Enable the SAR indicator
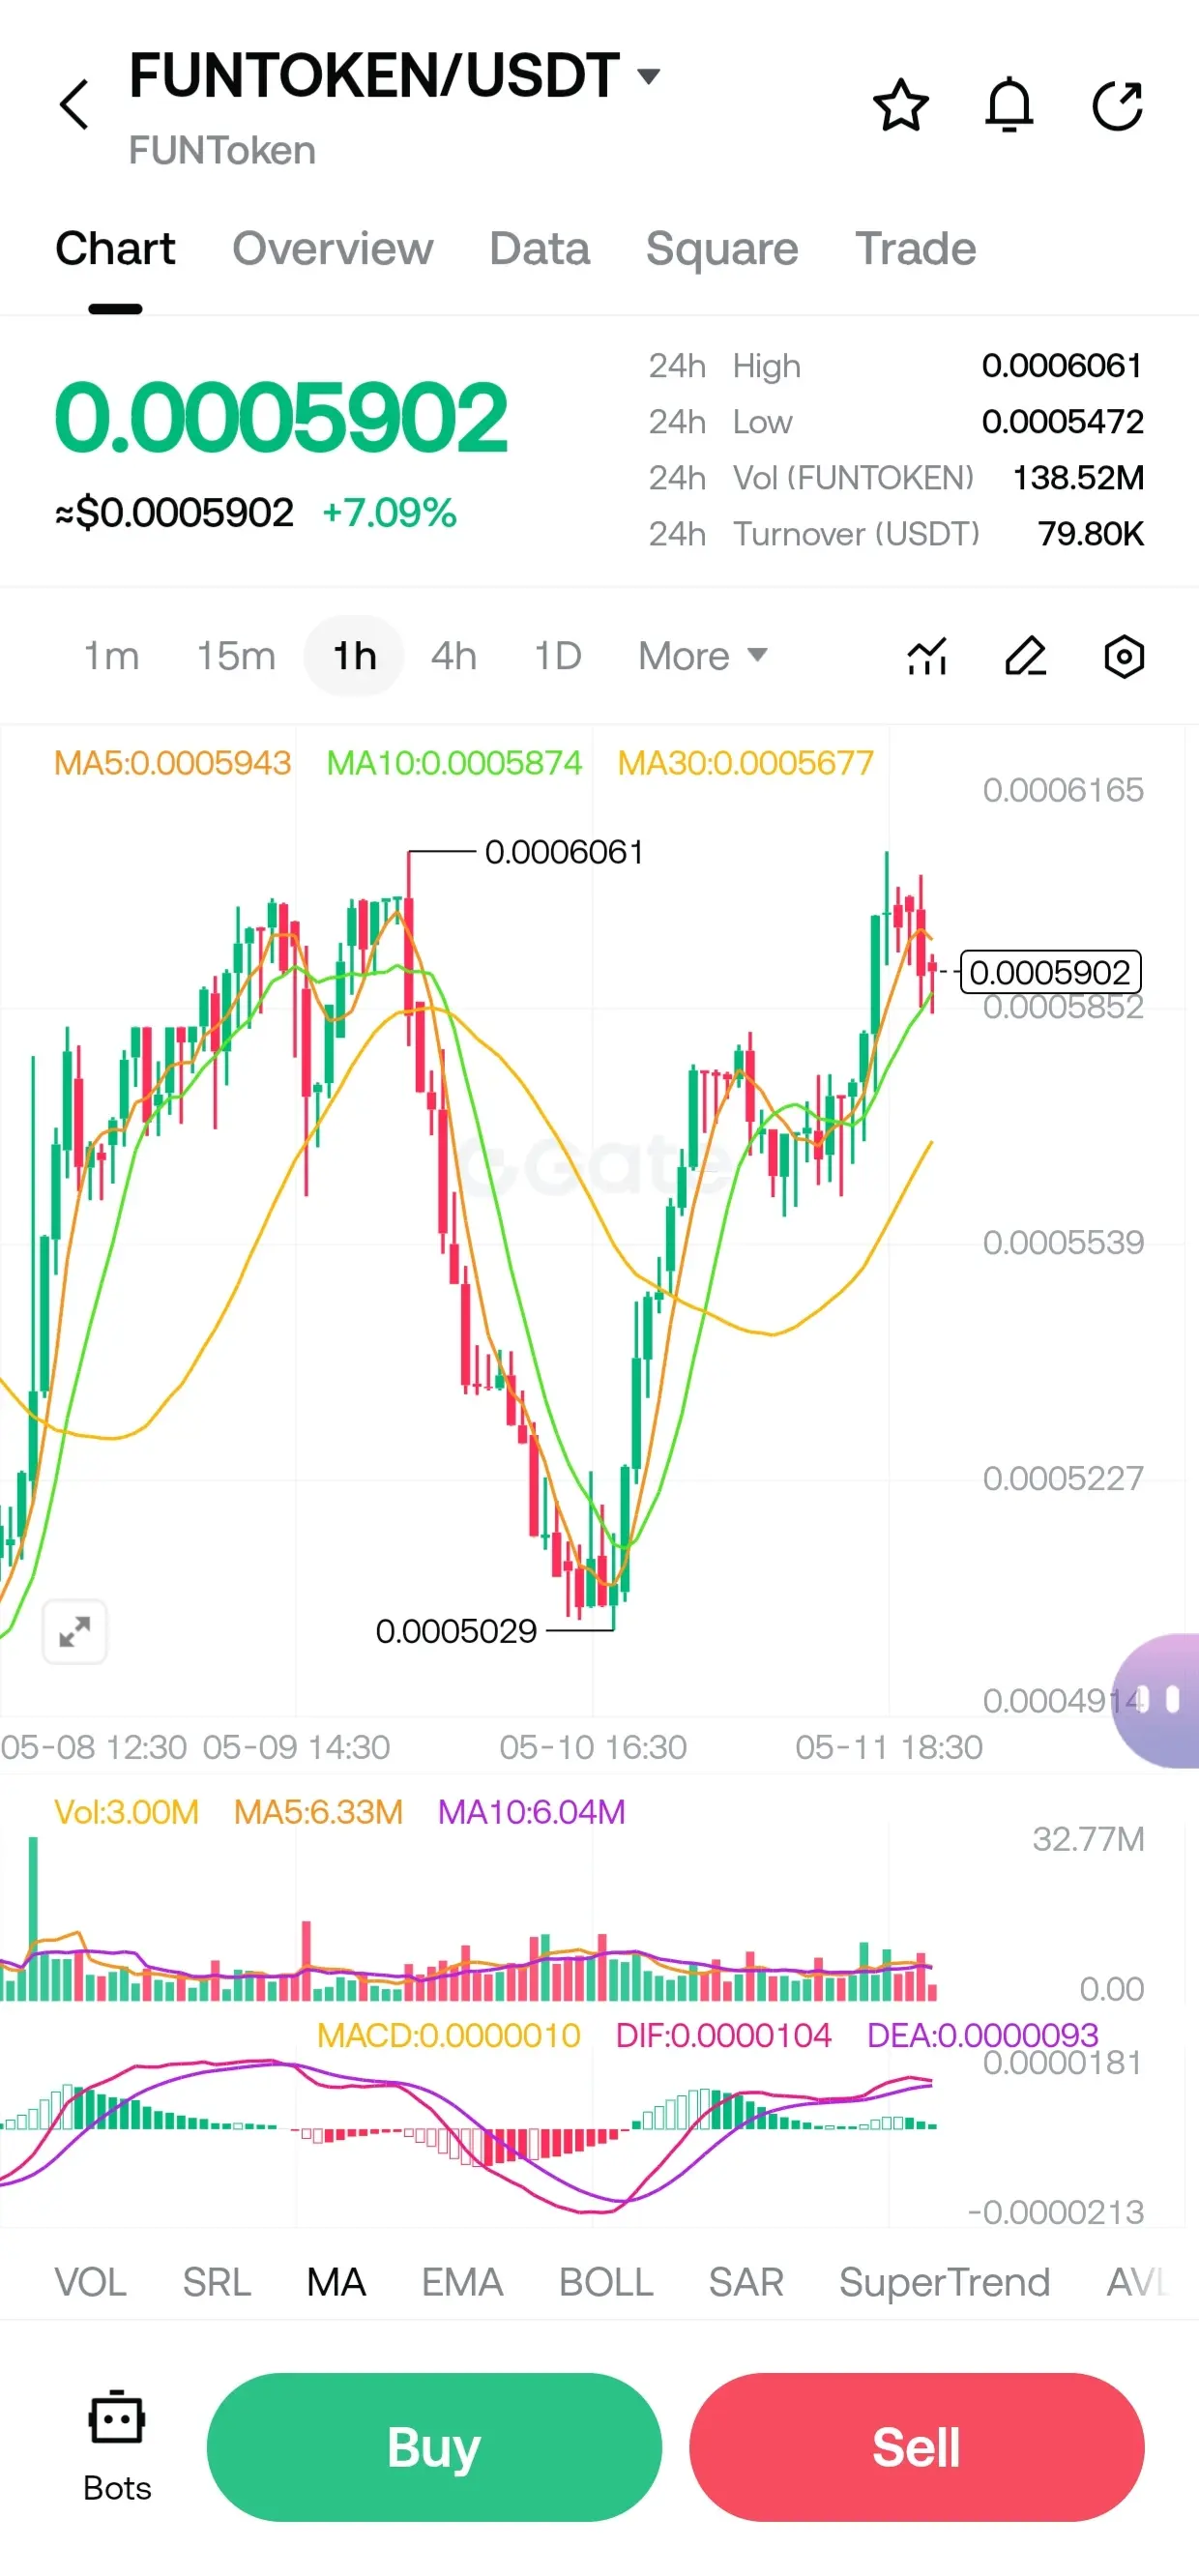1199x2576 pixels. pyautogui.click(x=746, y=2283)
